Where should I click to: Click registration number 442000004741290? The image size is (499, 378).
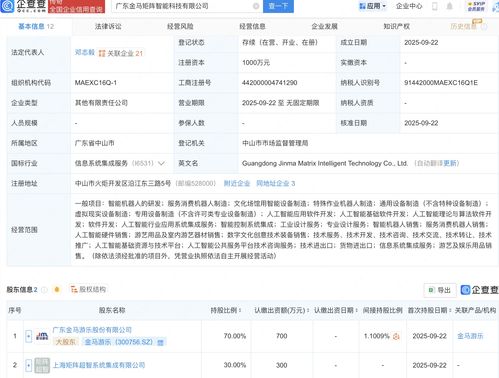tap(269, 83)
